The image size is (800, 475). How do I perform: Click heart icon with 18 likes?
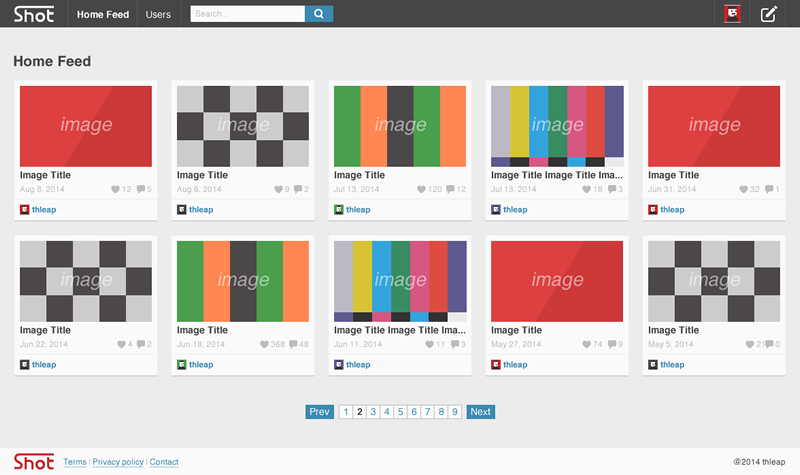click(586, 189)
